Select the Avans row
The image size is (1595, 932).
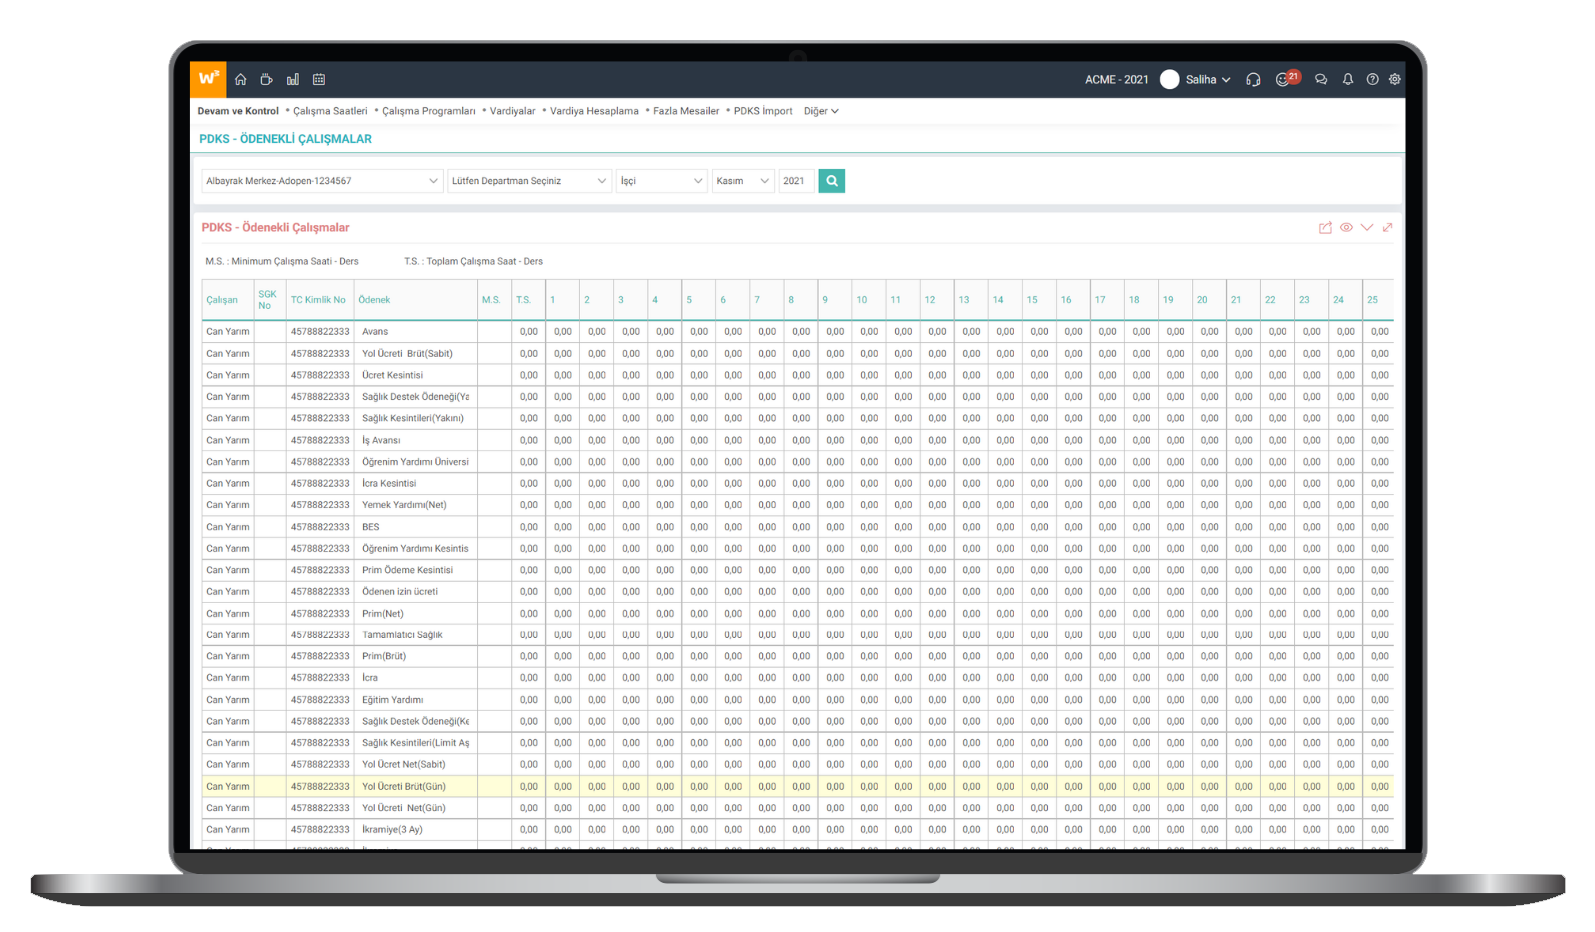click(x=797, y=332)
